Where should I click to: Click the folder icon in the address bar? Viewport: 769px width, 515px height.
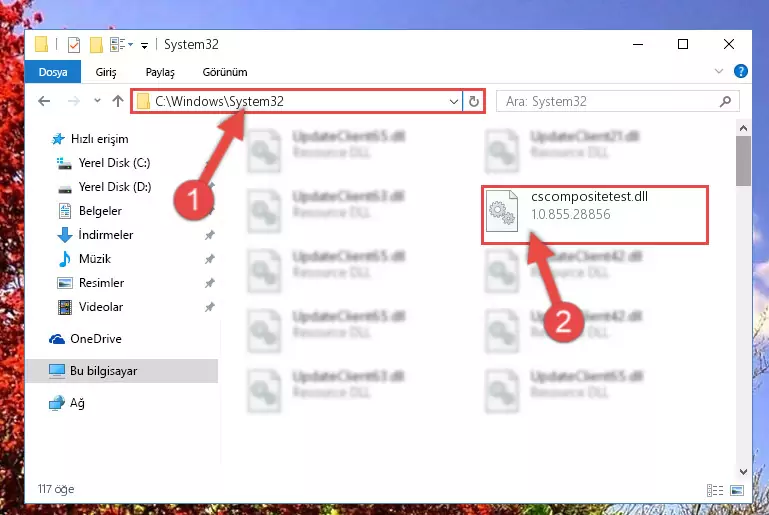pyautogui.click(x=143, y=102)
